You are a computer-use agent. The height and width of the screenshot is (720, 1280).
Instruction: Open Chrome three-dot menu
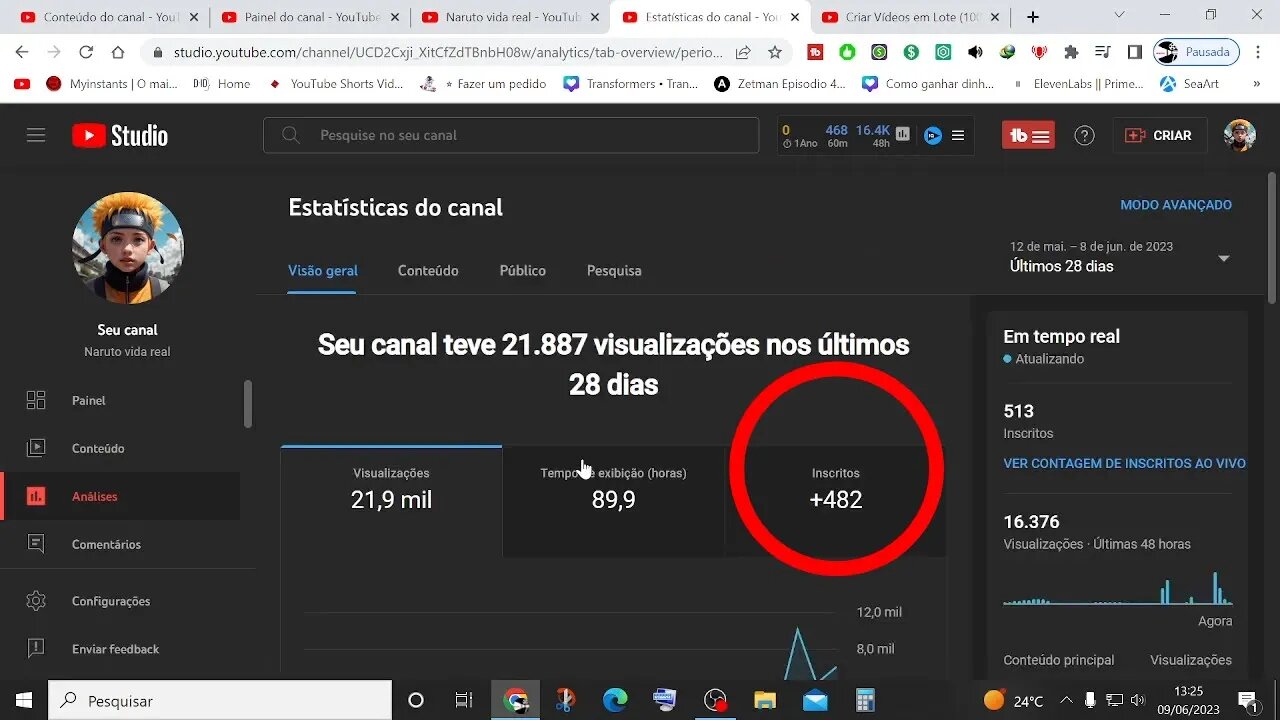coord(1258,53)
